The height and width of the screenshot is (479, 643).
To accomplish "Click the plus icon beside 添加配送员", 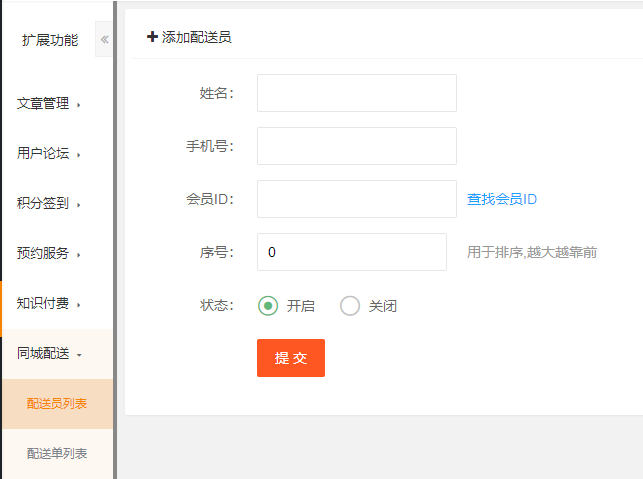I will coord(152,37).
